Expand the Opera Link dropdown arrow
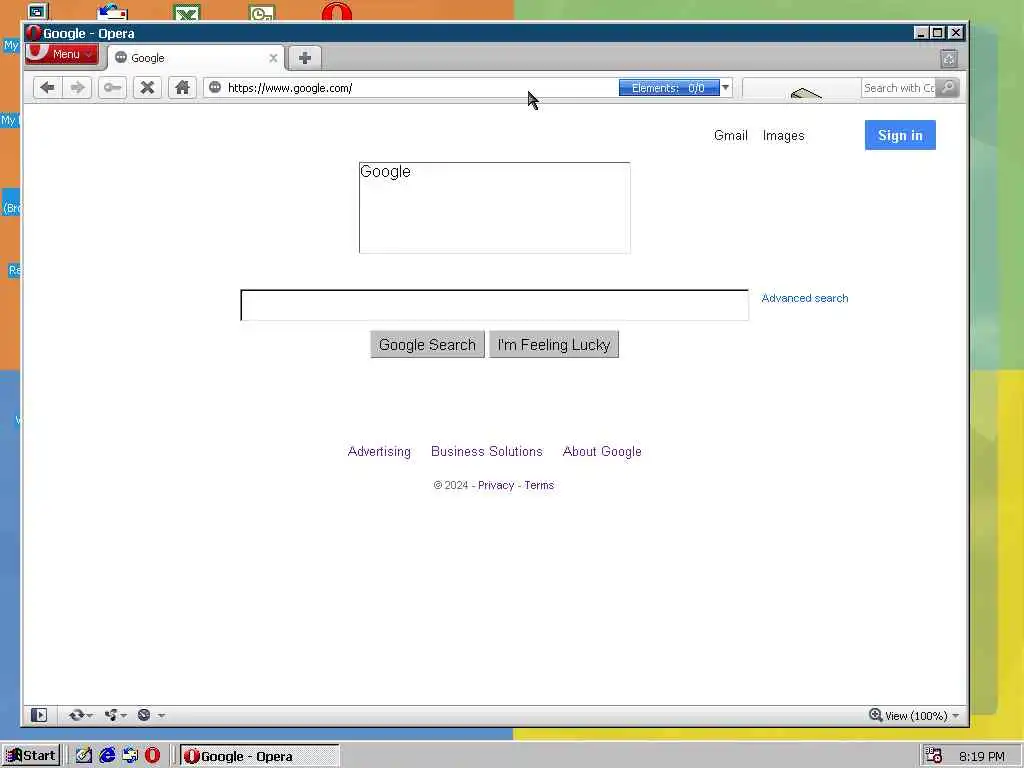1024x768 pixels. click(89, 716)
